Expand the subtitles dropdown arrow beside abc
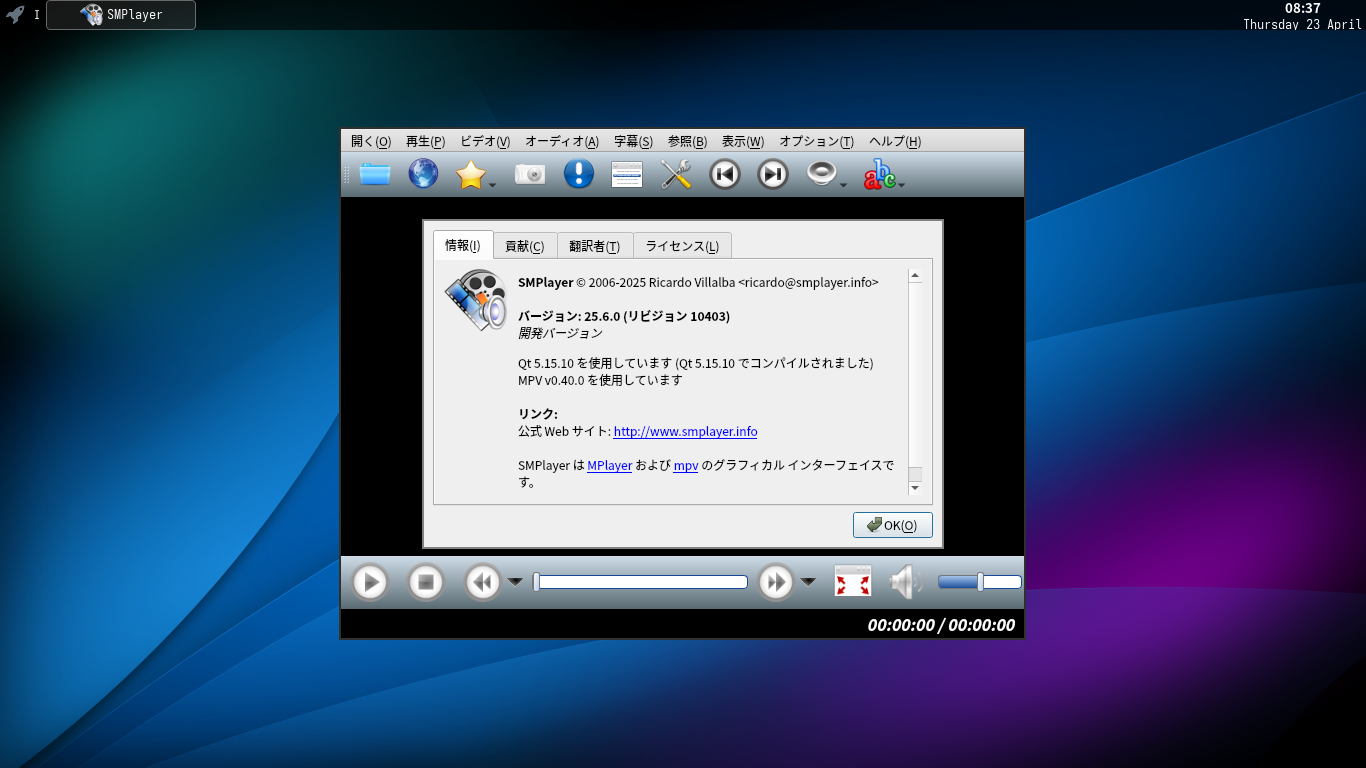This screenshot has width=1366, height=768. pyautogui.click(x=901, y=185)
